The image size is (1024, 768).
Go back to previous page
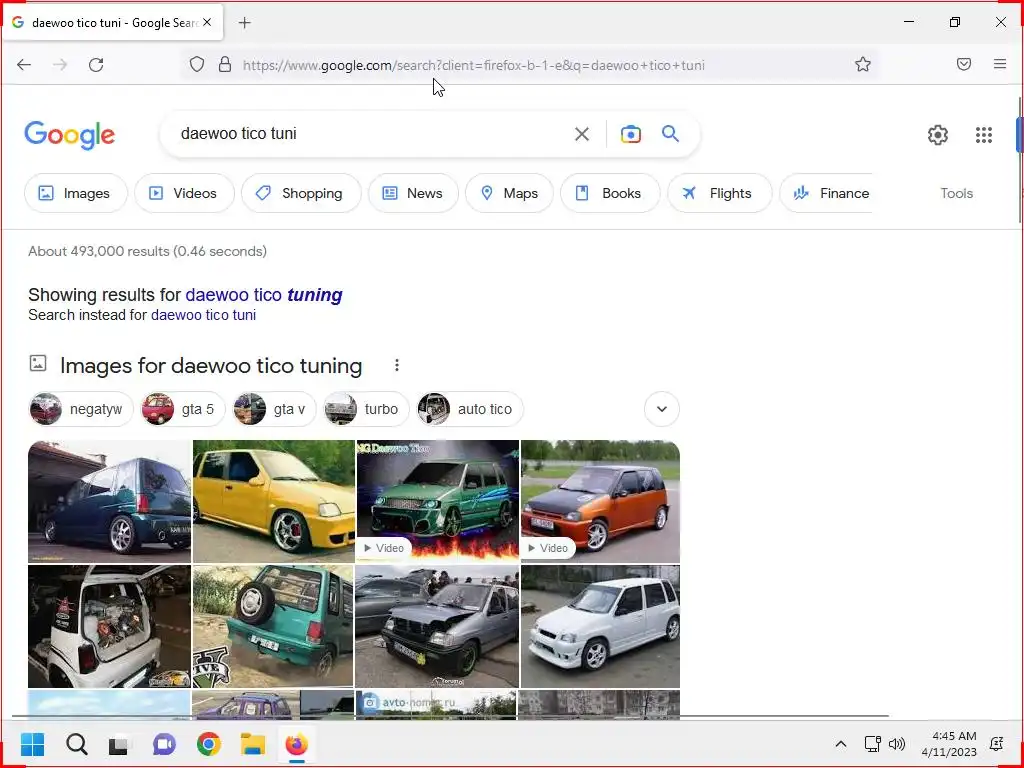point(24,65)
